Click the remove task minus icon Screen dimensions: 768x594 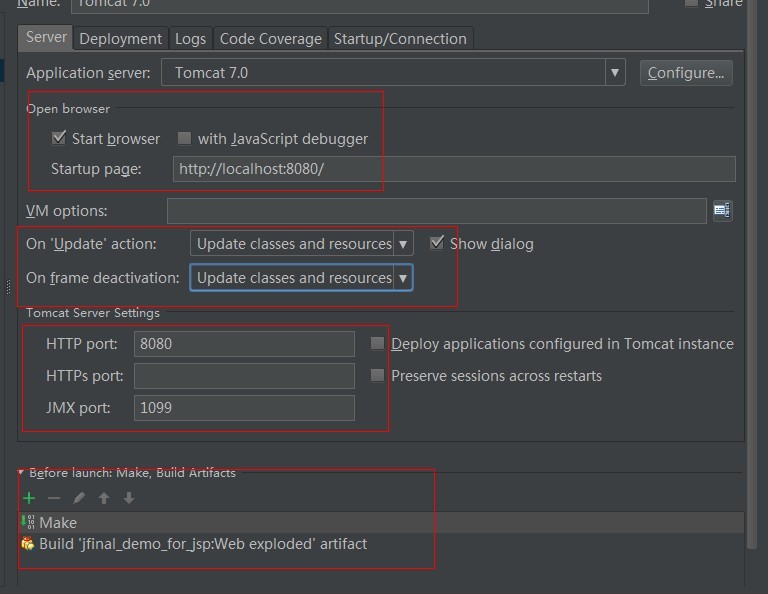point(54,498)
